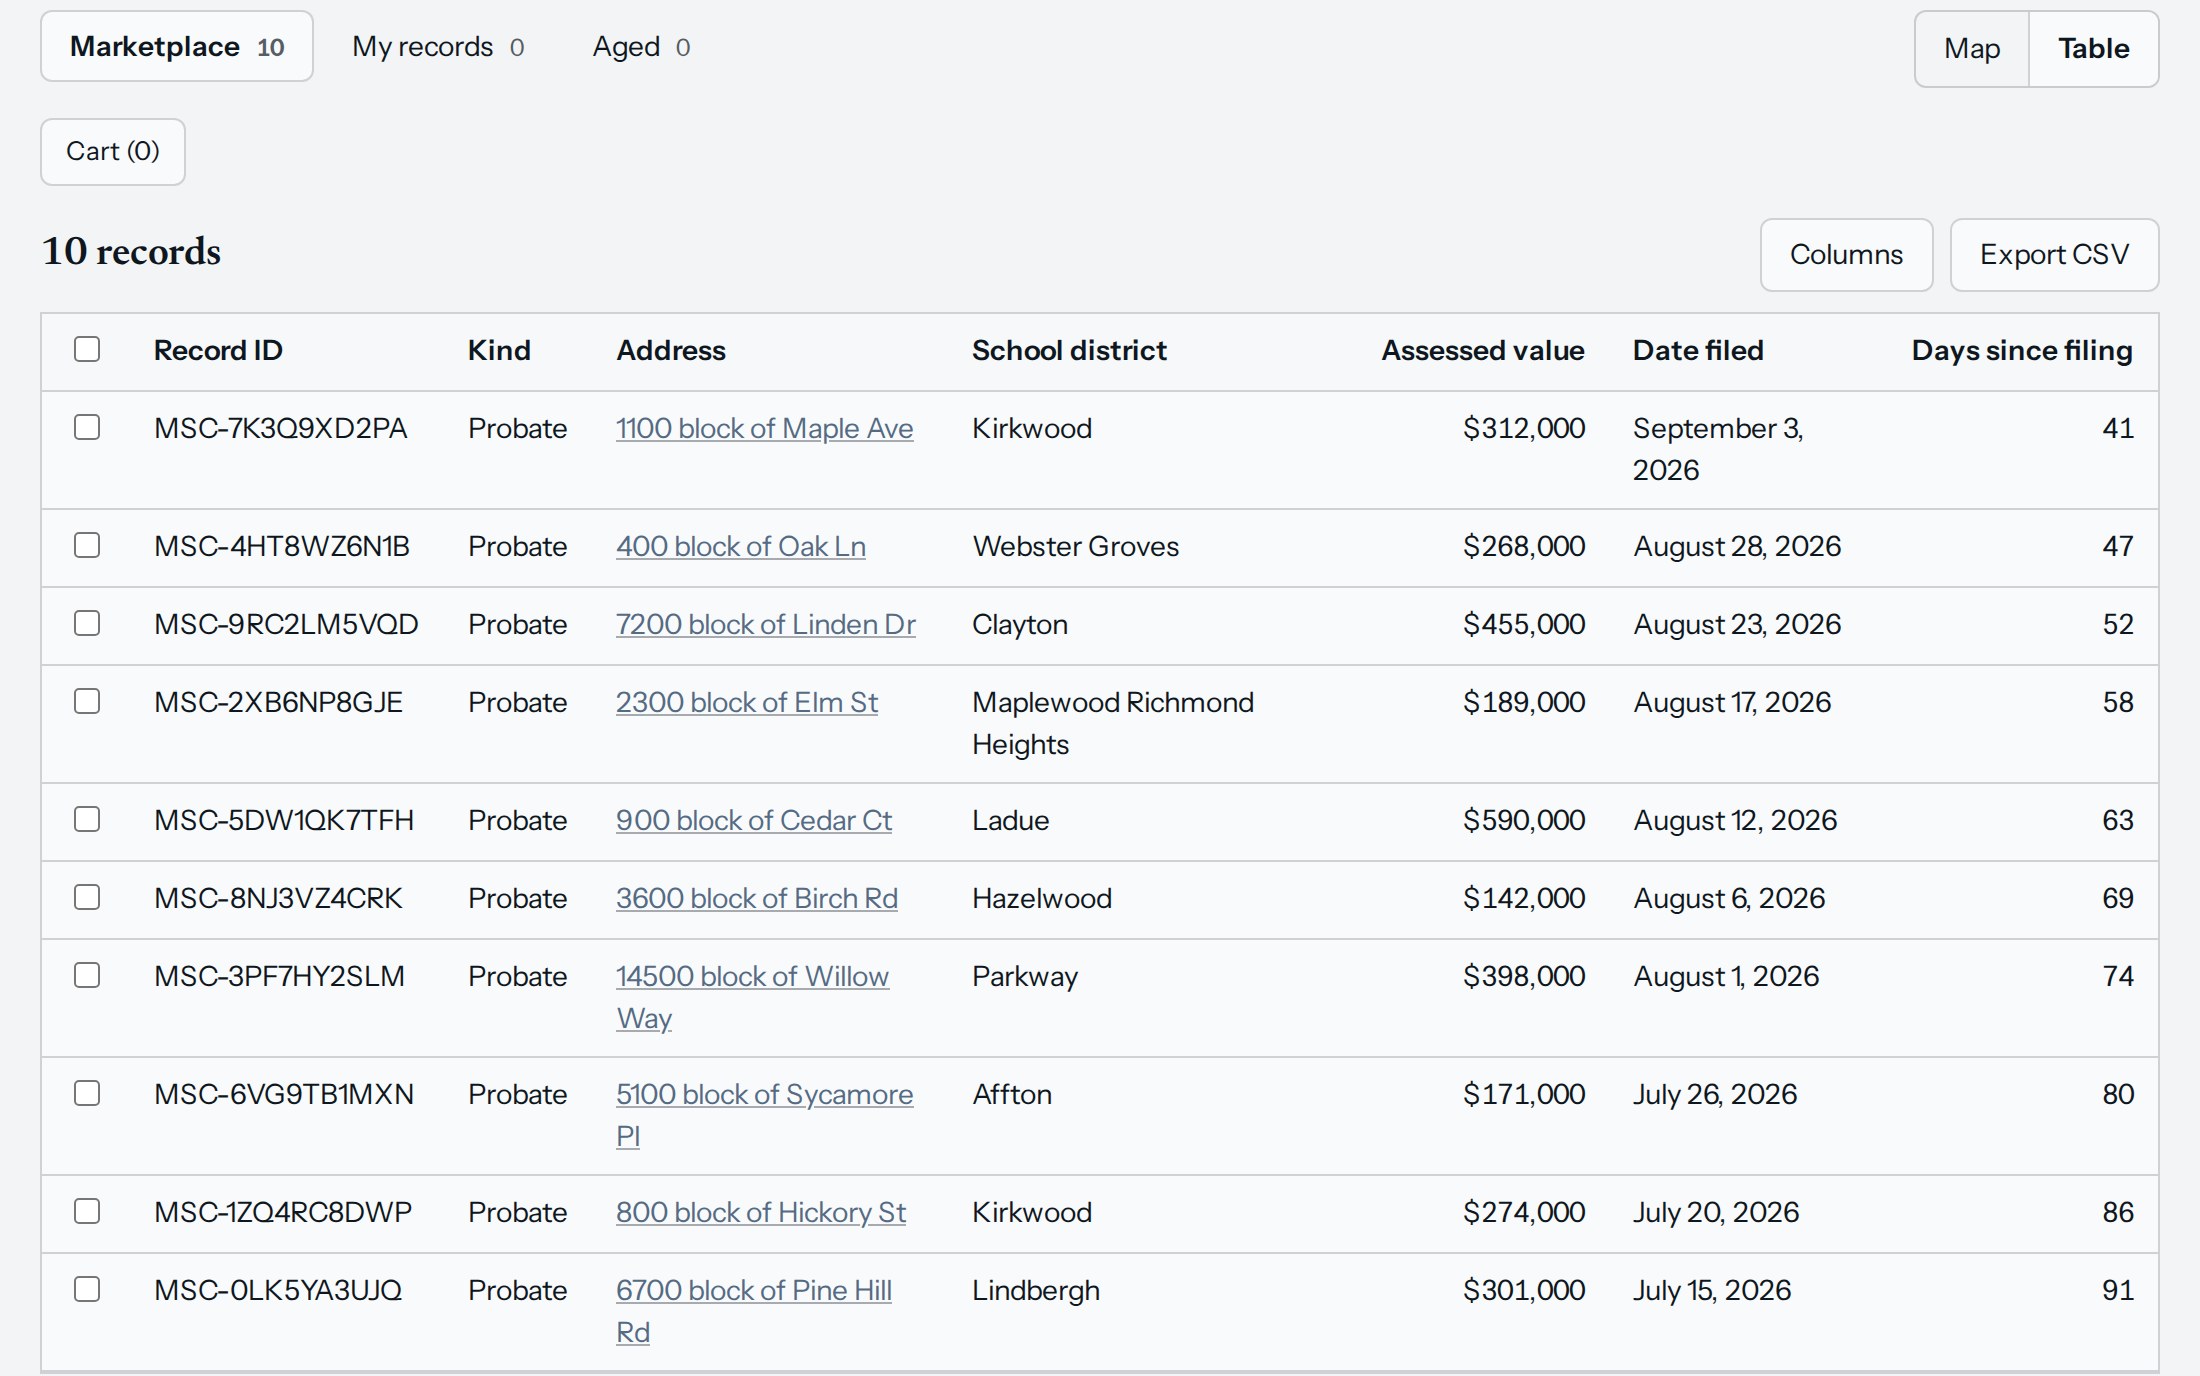Image resolution: width=2200 pixels, height=1376 pixels.
Task: Open the 900 block of Cedar Ct link
Action: click(x=754, y=821)
